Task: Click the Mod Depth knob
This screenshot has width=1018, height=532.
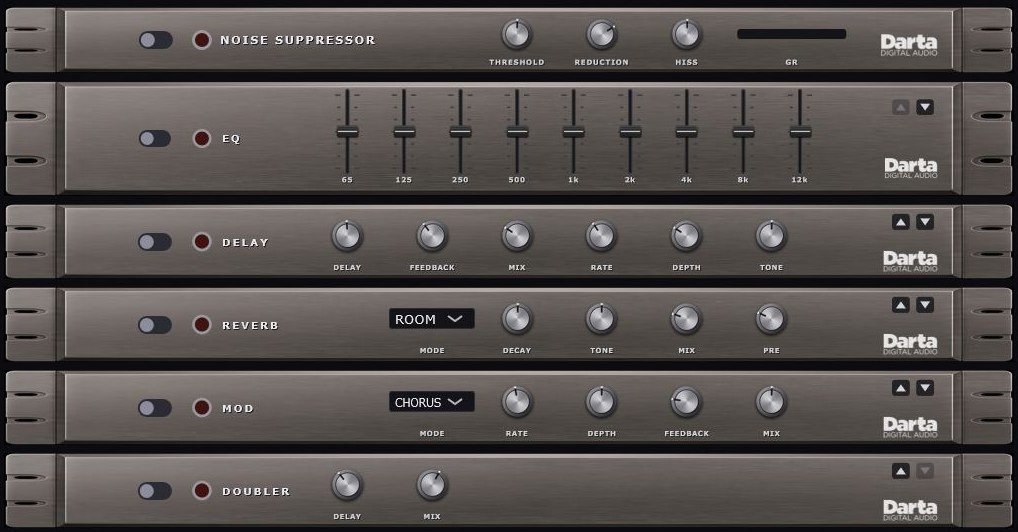Action: (x=602, y=403)
